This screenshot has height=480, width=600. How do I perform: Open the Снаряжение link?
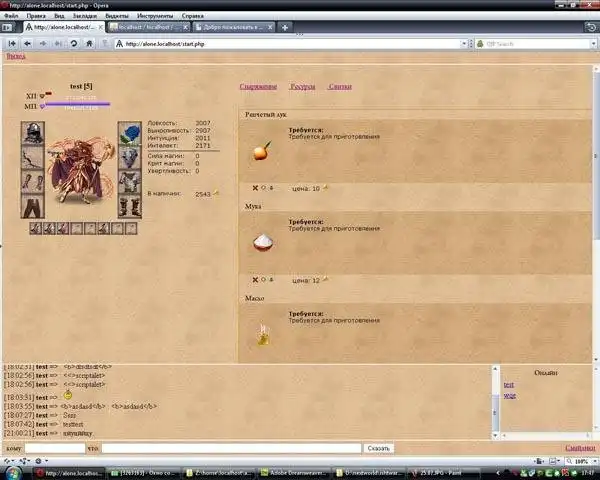coord(258,87)
